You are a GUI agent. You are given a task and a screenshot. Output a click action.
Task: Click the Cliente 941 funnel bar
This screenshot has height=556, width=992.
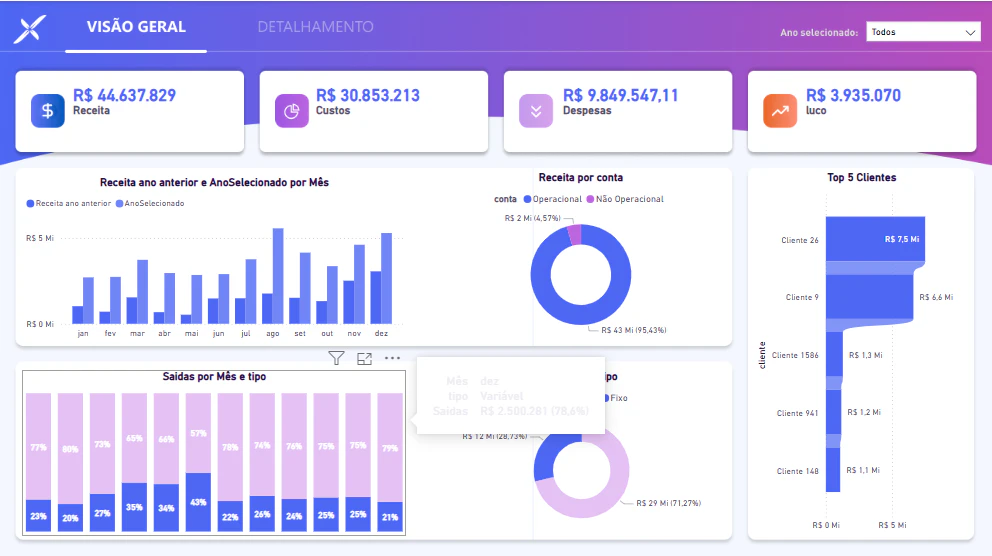[x=833, y=412]
